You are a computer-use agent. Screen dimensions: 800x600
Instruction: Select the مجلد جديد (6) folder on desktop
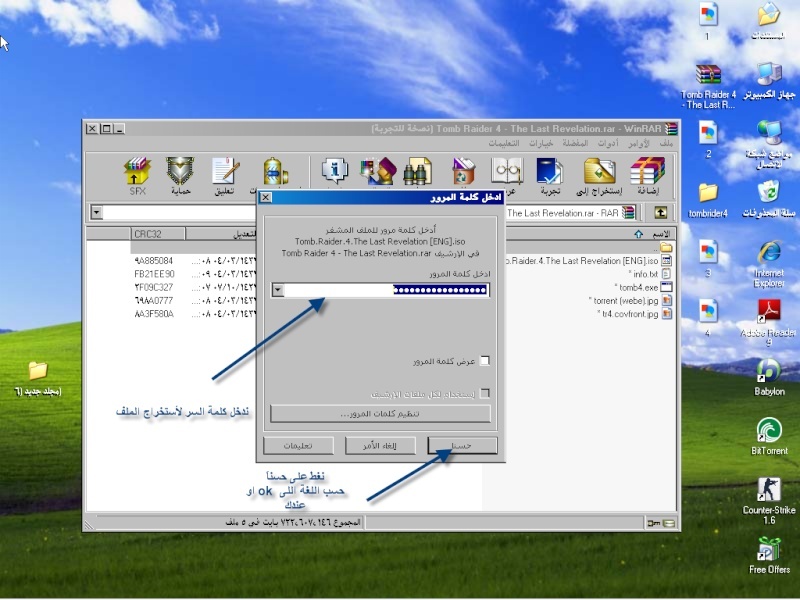38,379
